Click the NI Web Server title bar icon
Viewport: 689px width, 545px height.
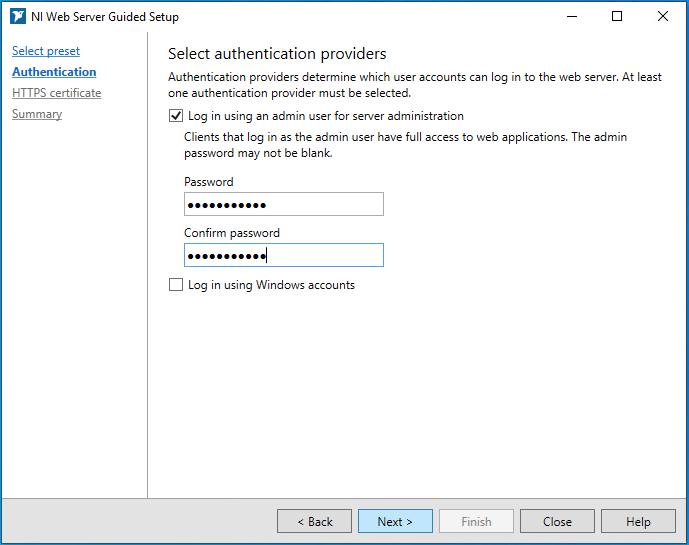(x=17, y=17)
